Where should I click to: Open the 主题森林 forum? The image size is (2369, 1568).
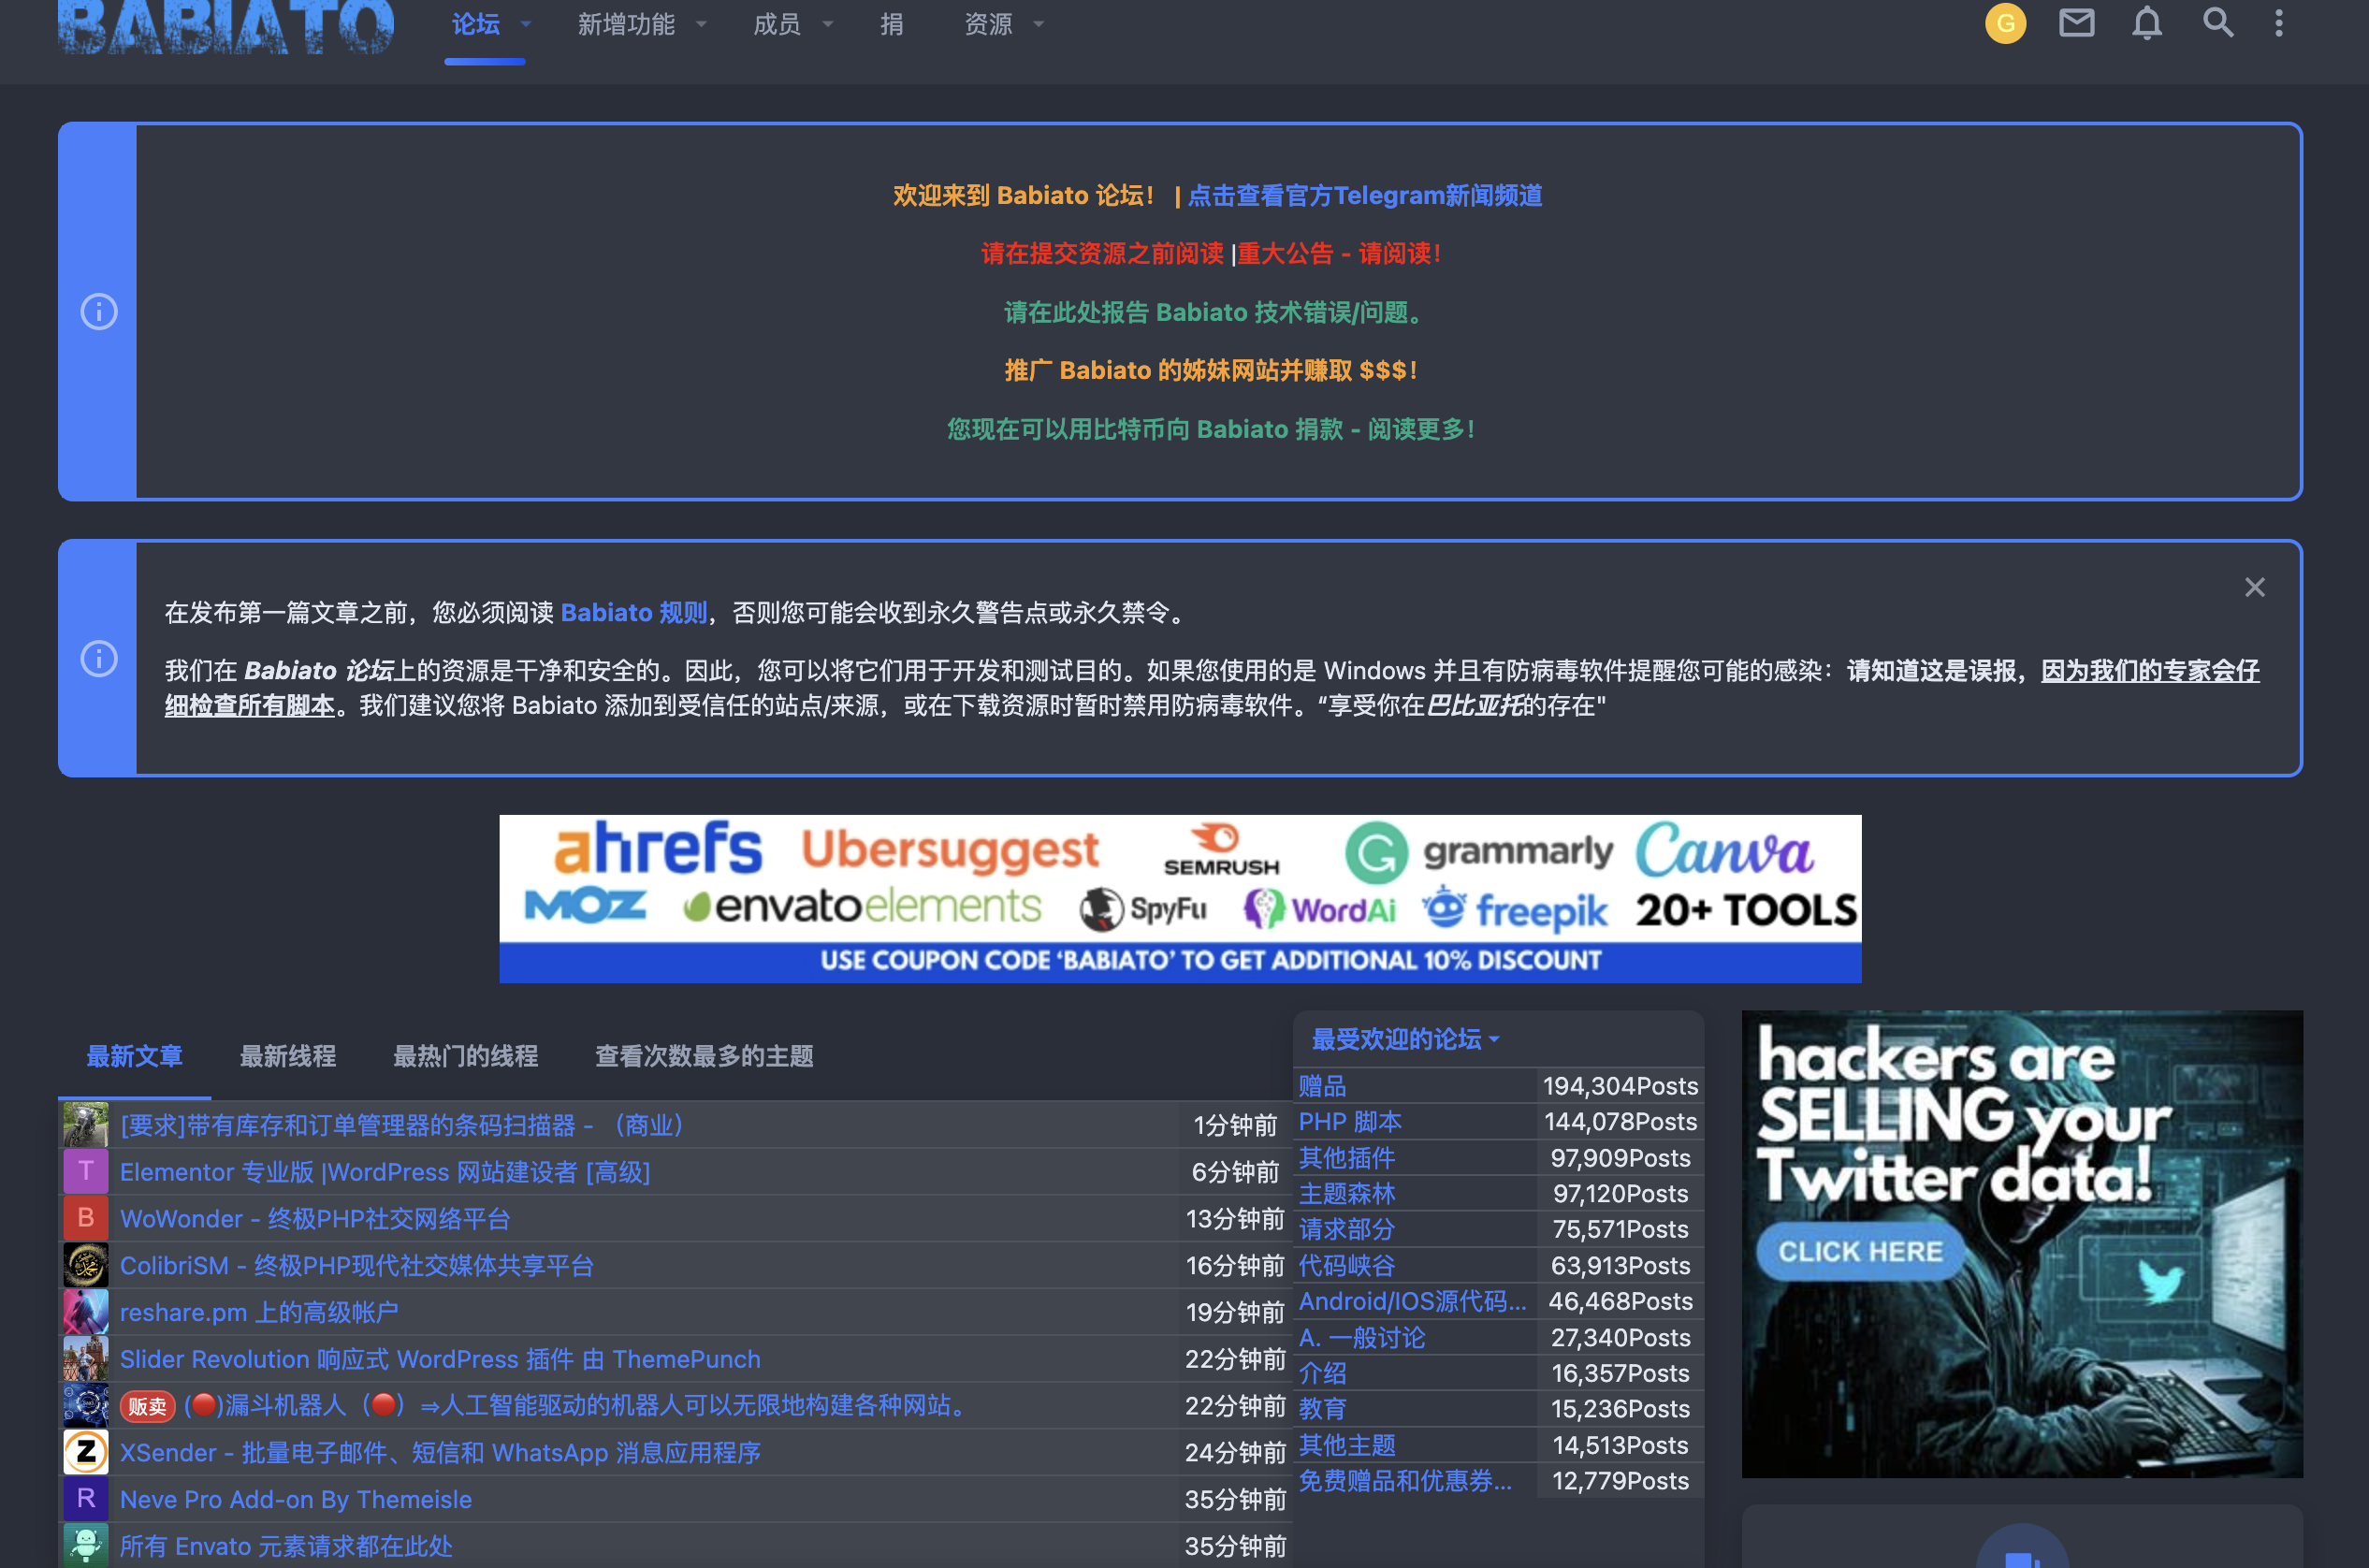1346,1193
